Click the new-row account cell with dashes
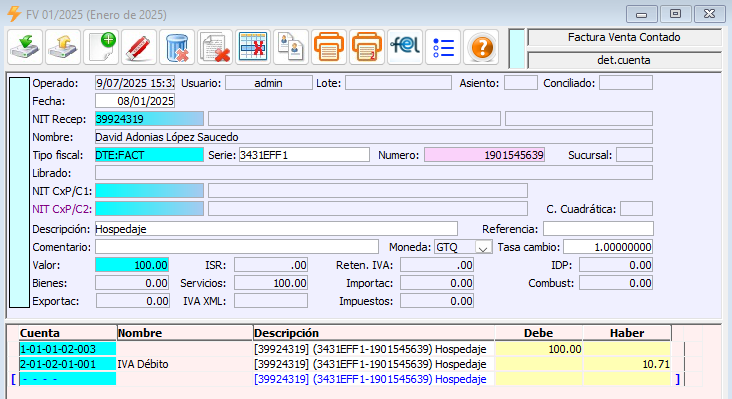The height and width of the screenshot is (399, 732). [68, 379]
